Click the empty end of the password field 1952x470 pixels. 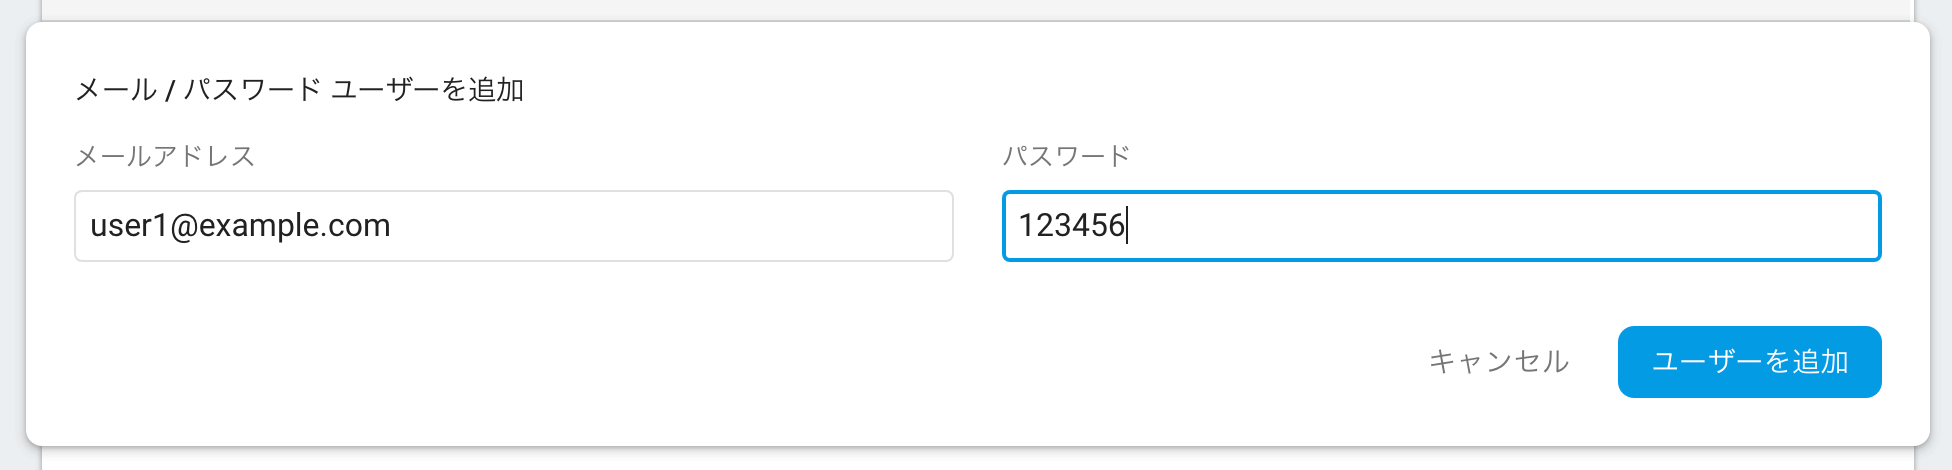pos(1500,226)
